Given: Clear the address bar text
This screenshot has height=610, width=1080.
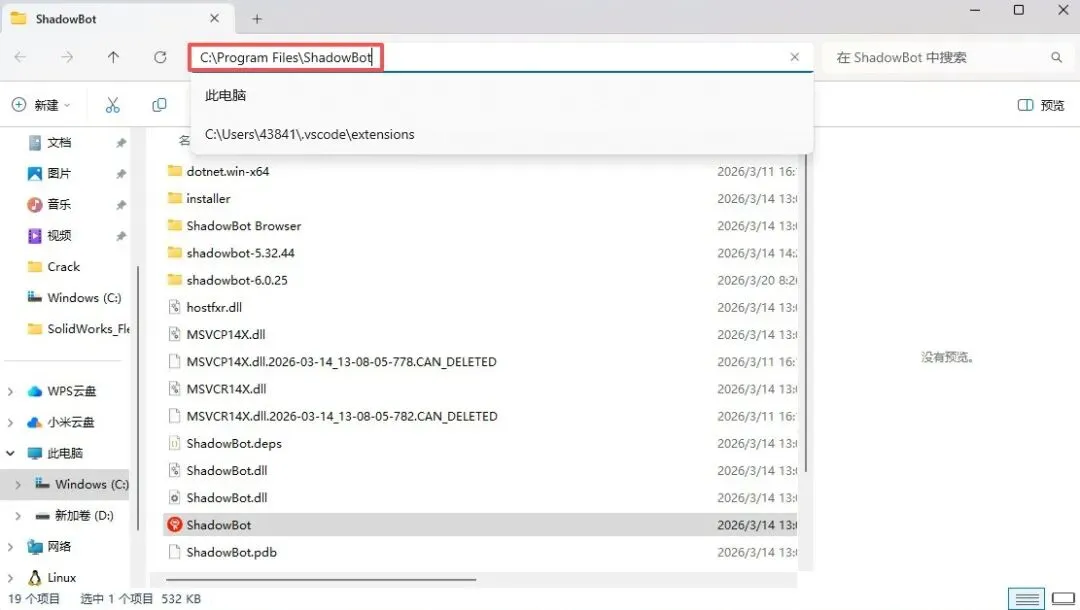Looking at the screenshot, I should point(794,57).
